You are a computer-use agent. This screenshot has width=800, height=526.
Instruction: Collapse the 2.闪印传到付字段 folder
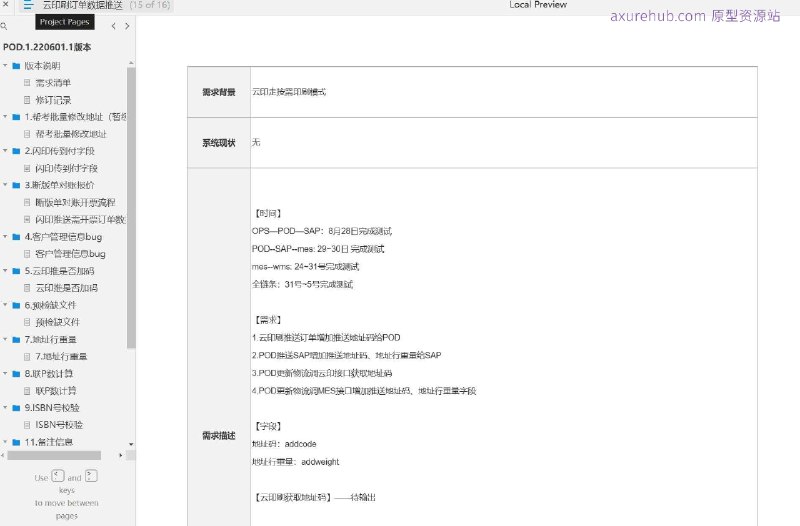[x=5, y=151]
